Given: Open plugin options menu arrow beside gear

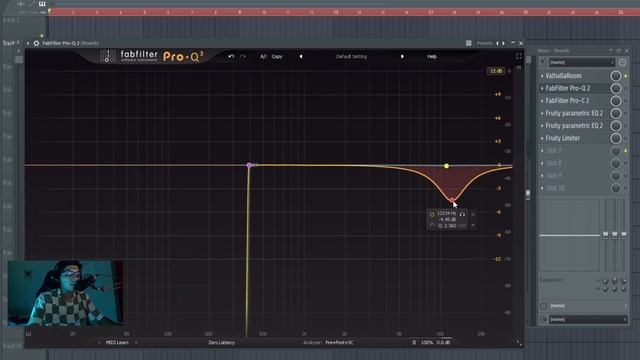Looking at the screenshot, I should tap(28, 43).
